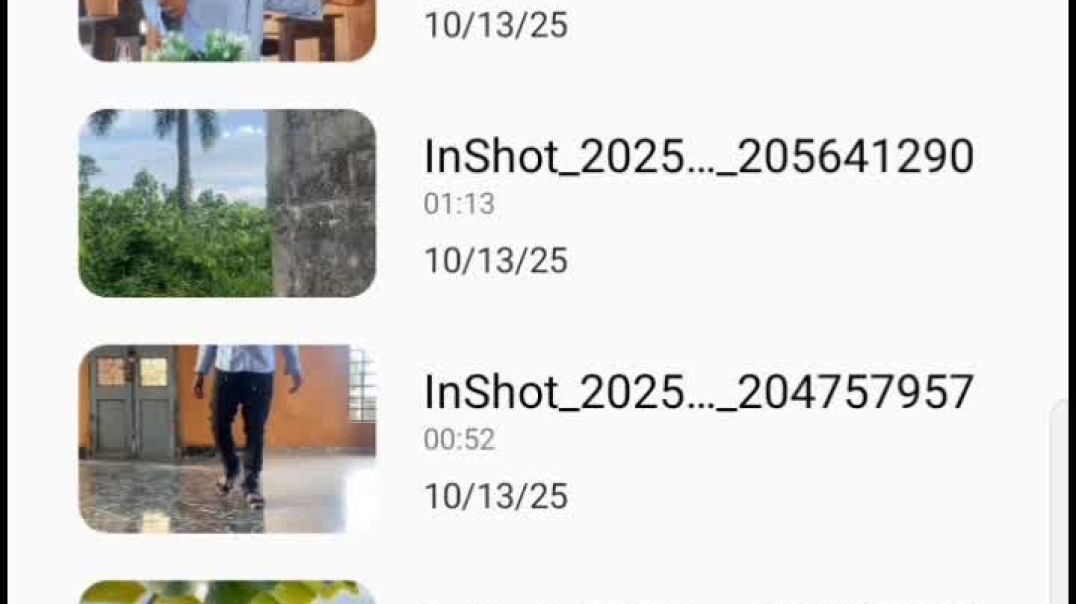Viewport: 1076px width, 604px height.
Task: Select the file name ending in 205641290
Action: pyautogui.click(x=699, y=157)
